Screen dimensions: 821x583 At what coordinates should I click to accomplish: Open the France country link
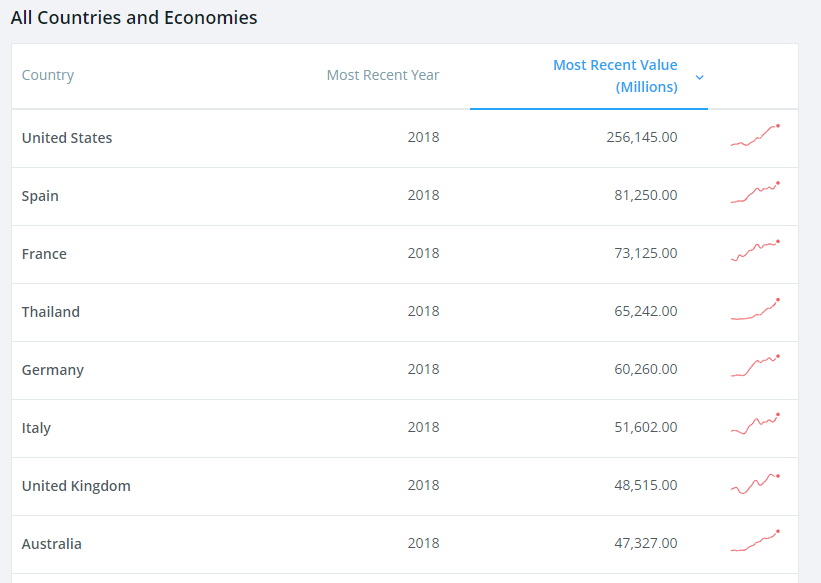(x=44, y=254)
